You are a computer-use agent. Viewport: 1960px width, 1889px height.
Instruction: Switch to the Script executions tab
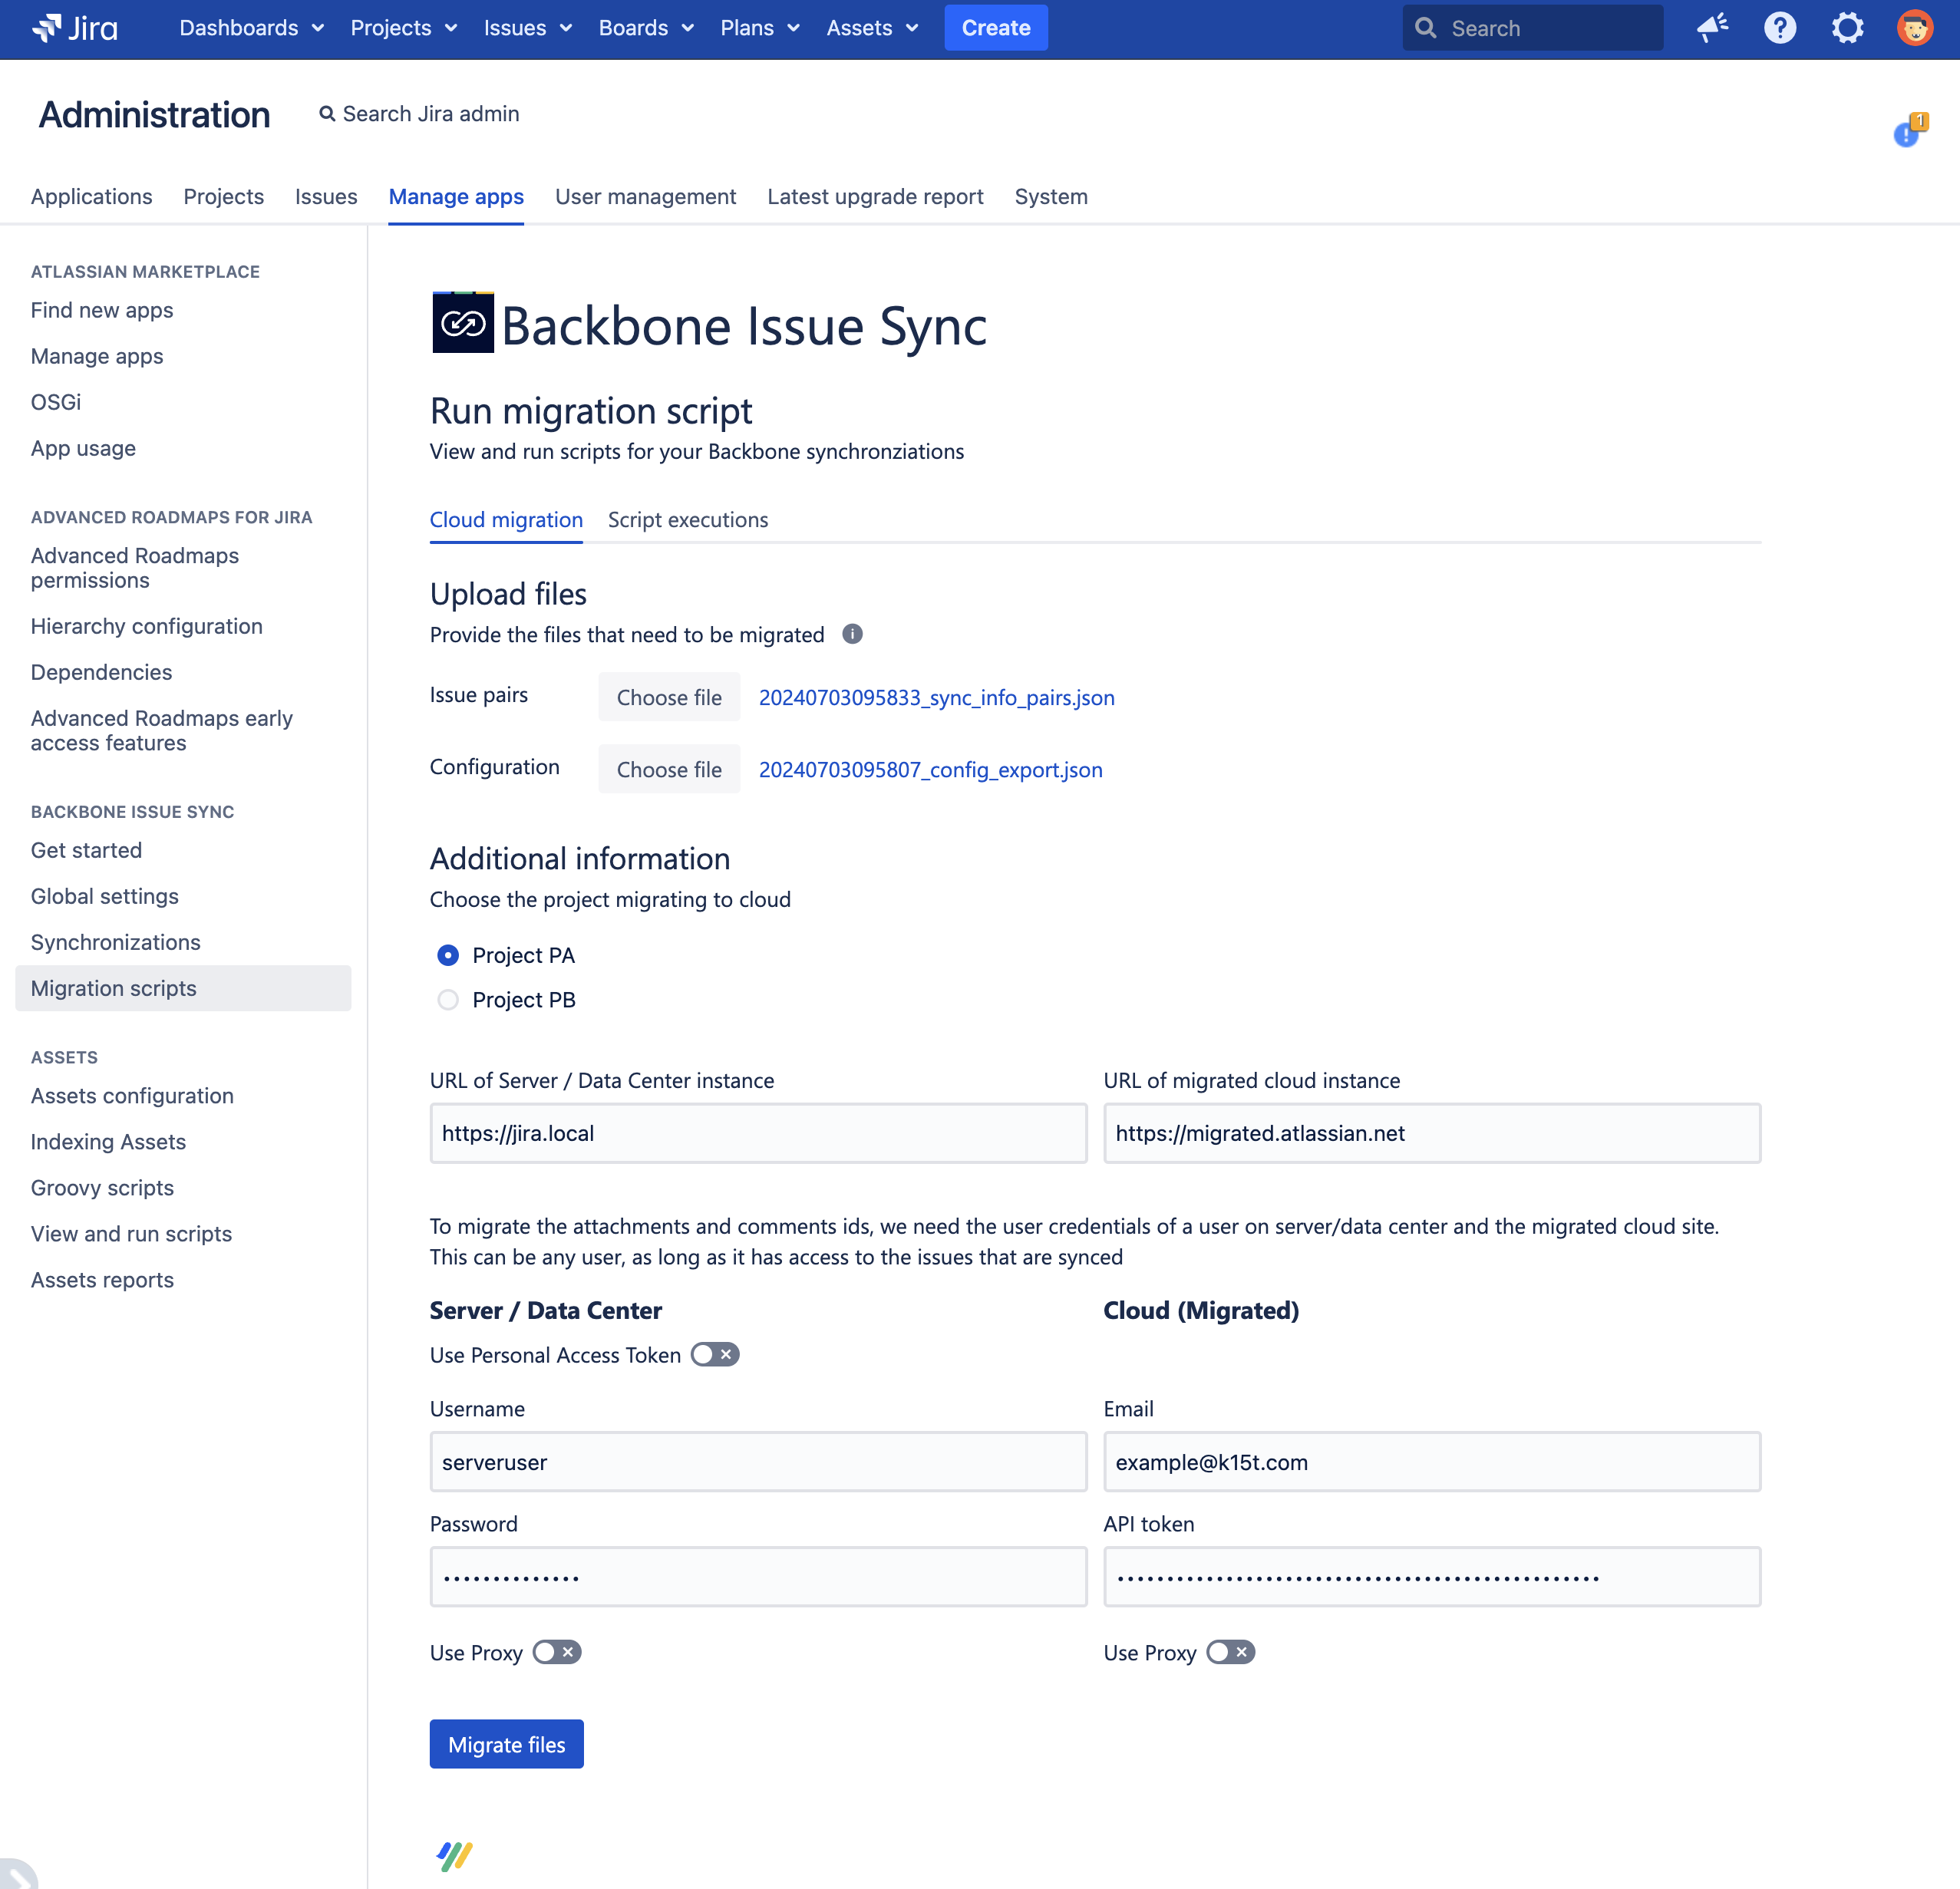(687, 520)
